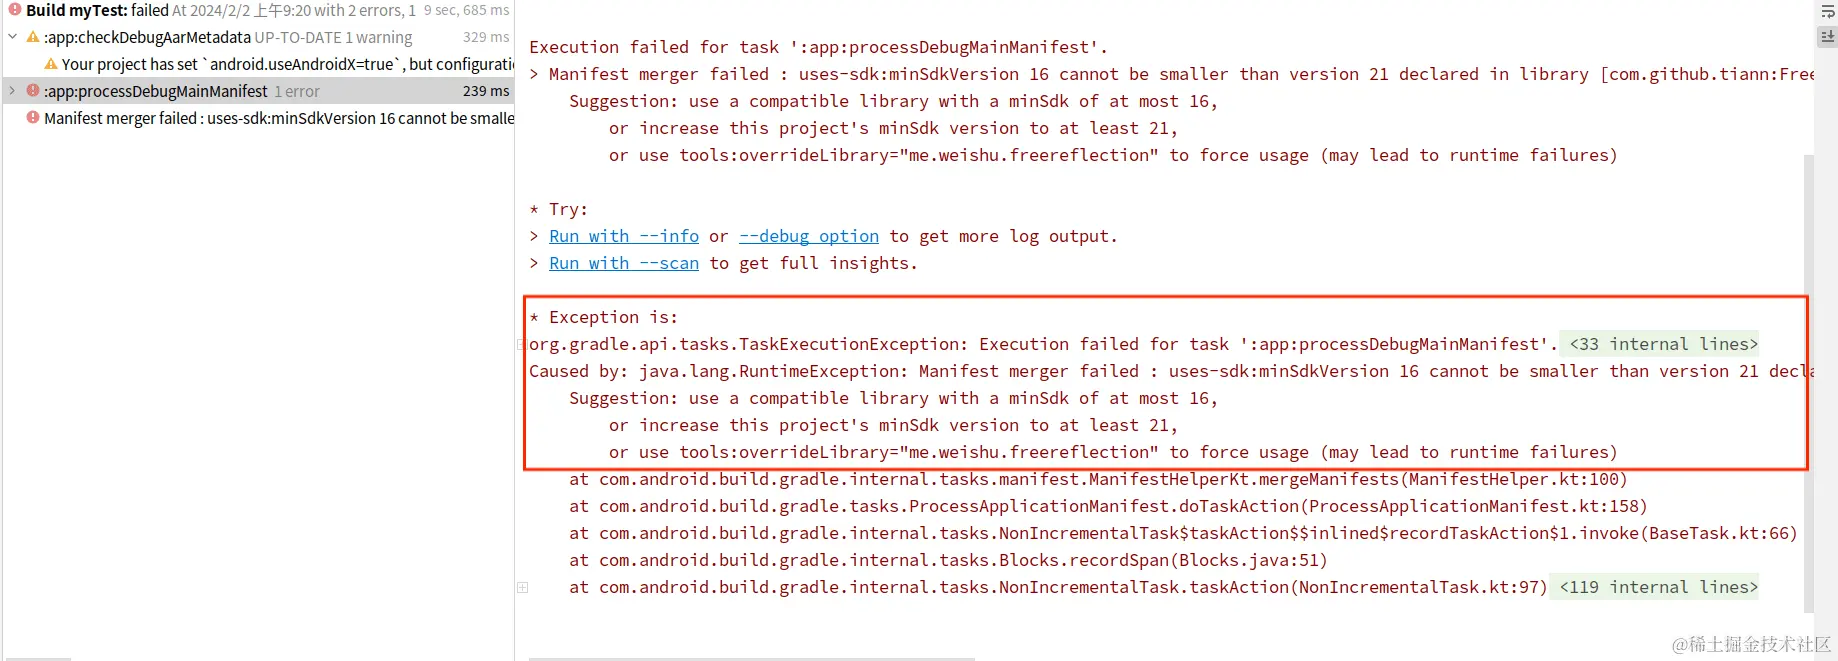
Task: Click the fold marker beside the NonIncrementalTask line
Action: coord(521,587)
